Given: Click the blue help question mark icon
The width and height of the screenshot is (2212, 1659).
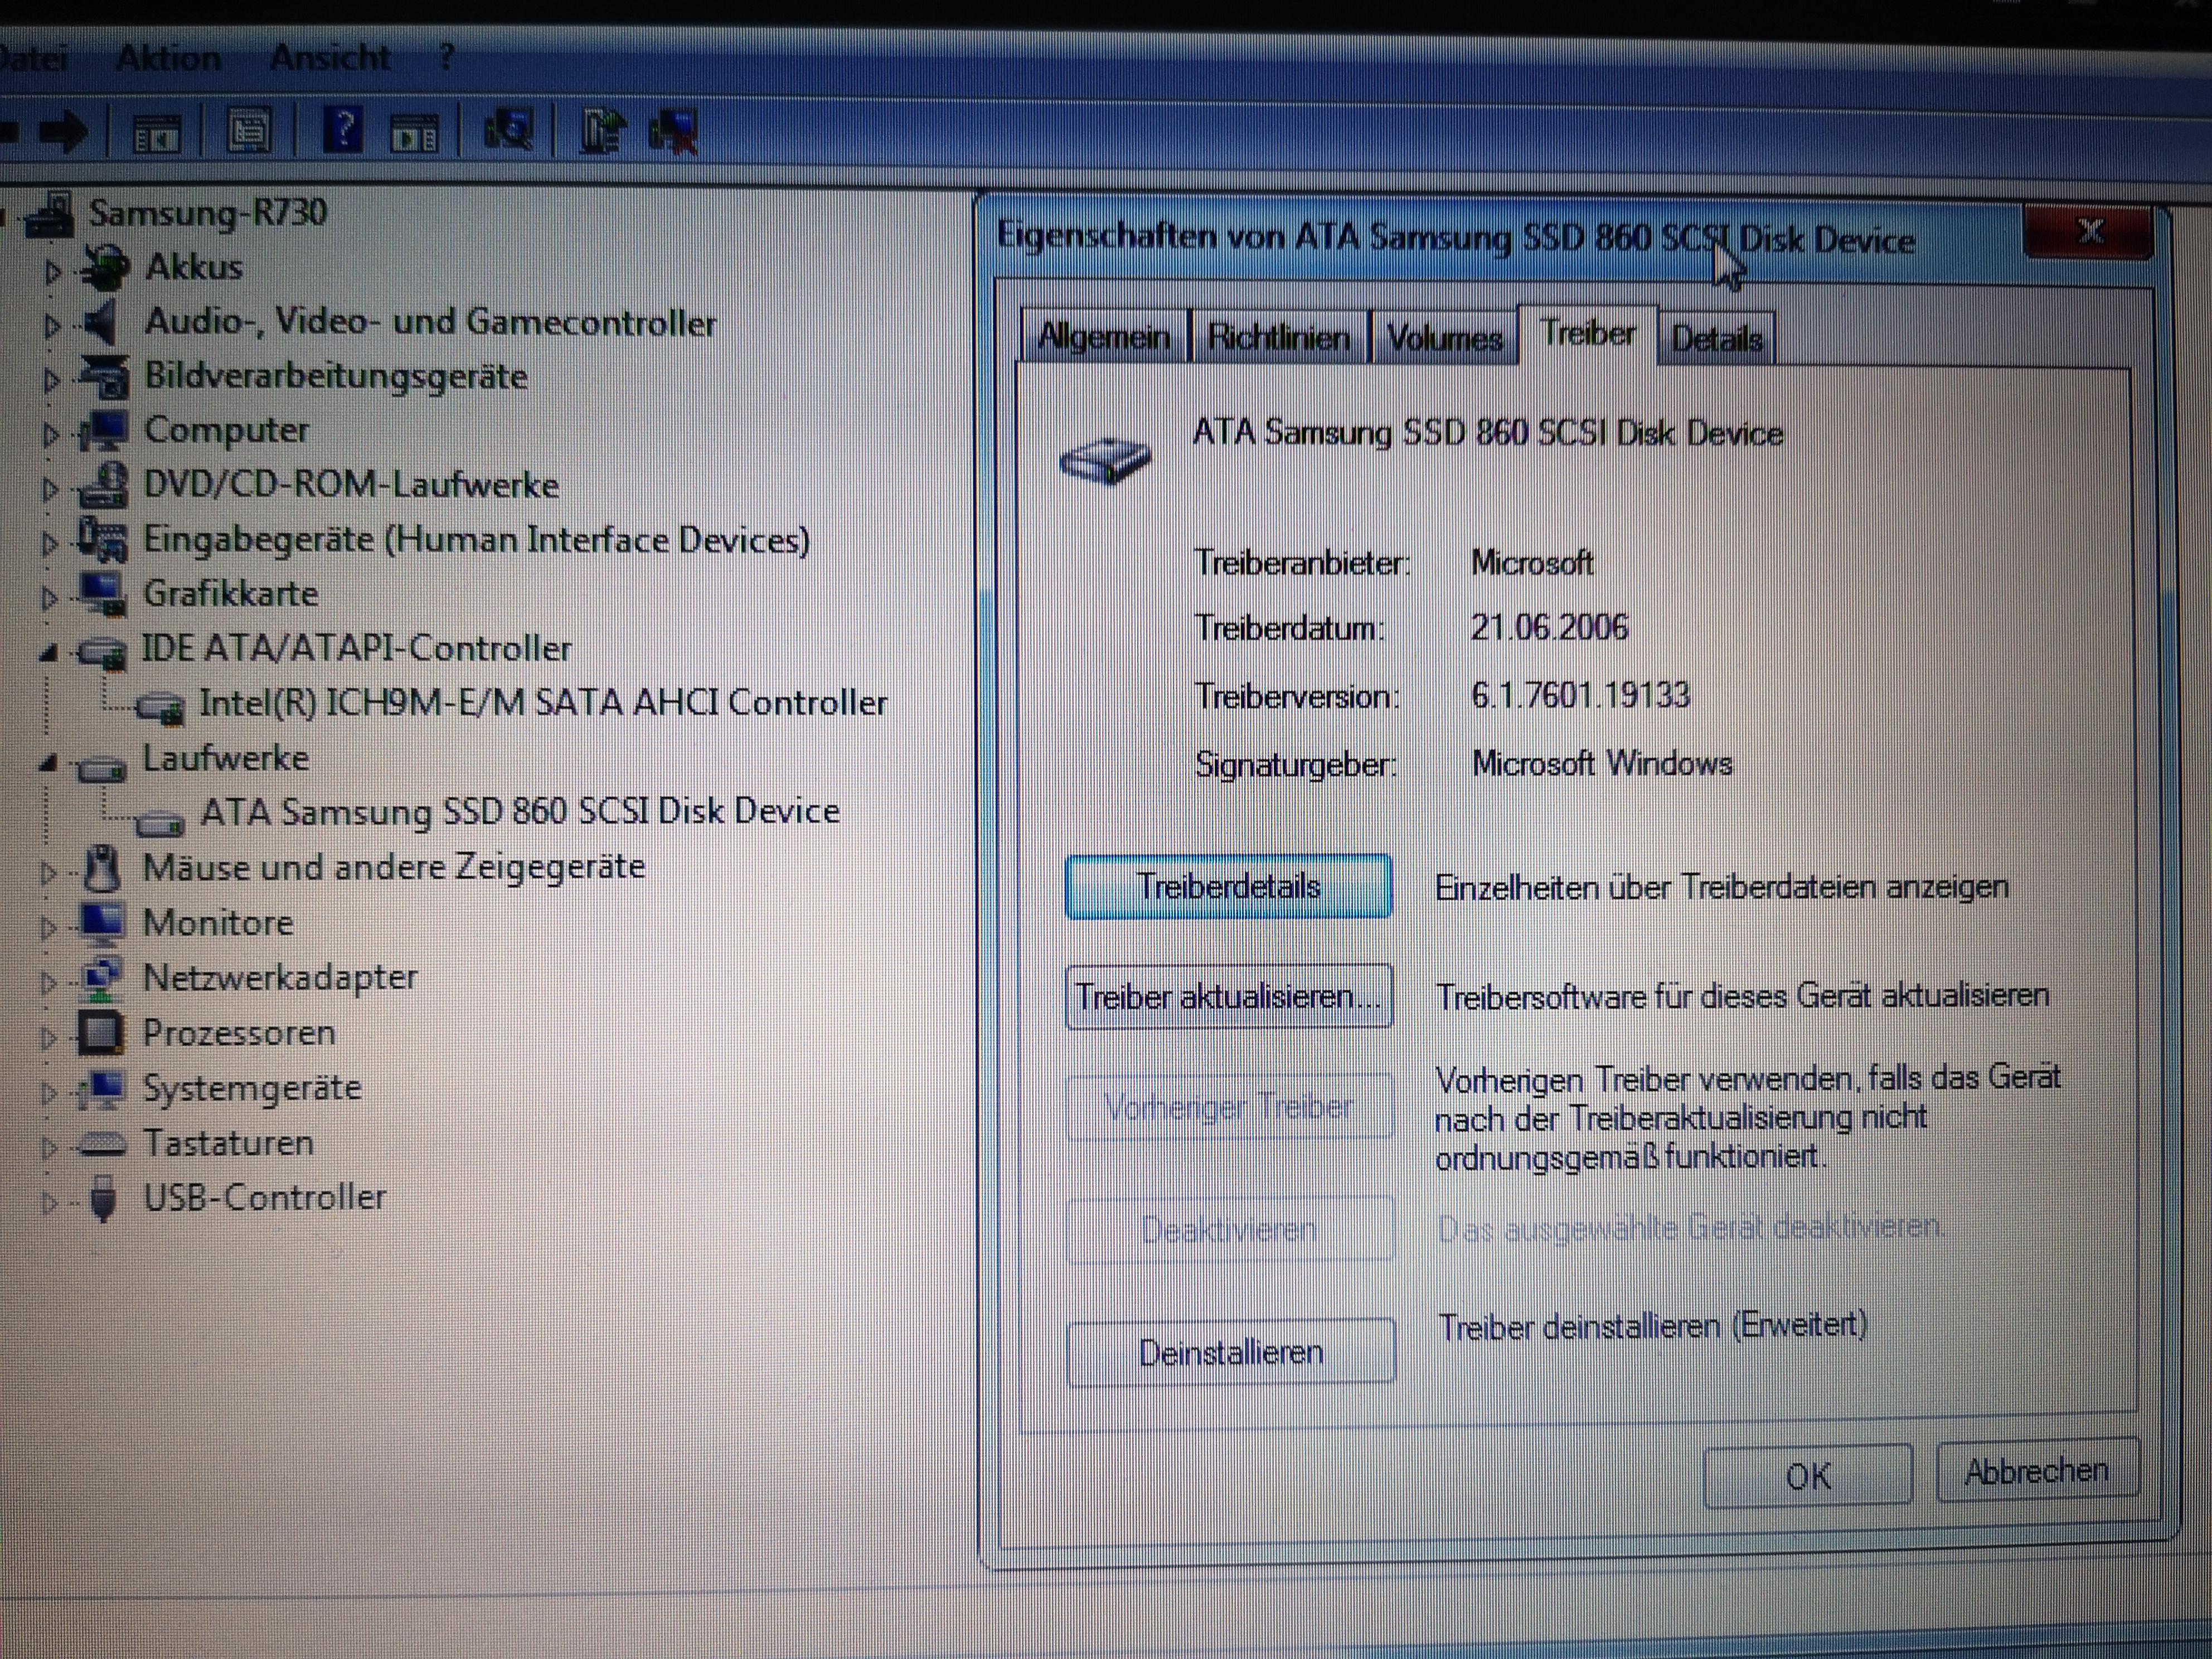Looking at the screenshot, I should point(342,131).
